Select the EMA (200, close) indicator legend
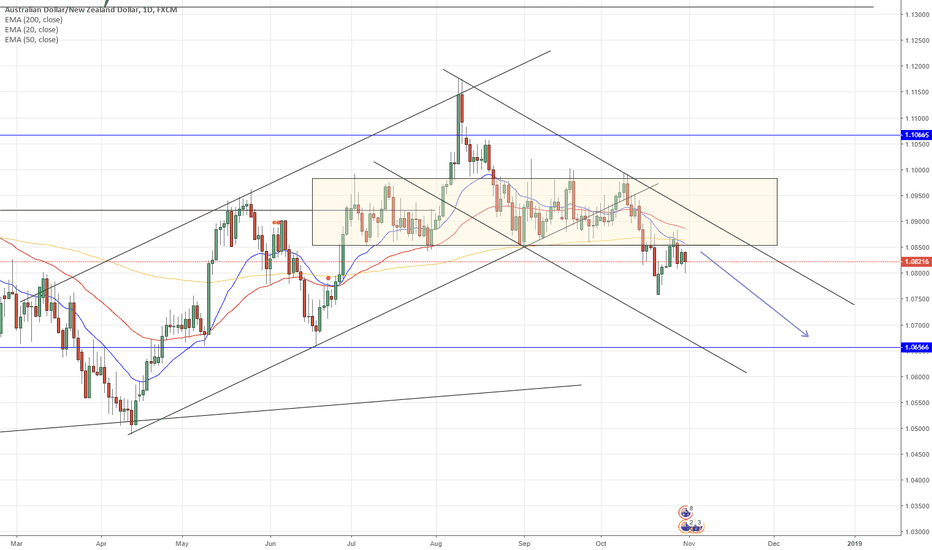The width and height of the screenshot is (932, 550). pyautogui.click(x=33, y=20)
